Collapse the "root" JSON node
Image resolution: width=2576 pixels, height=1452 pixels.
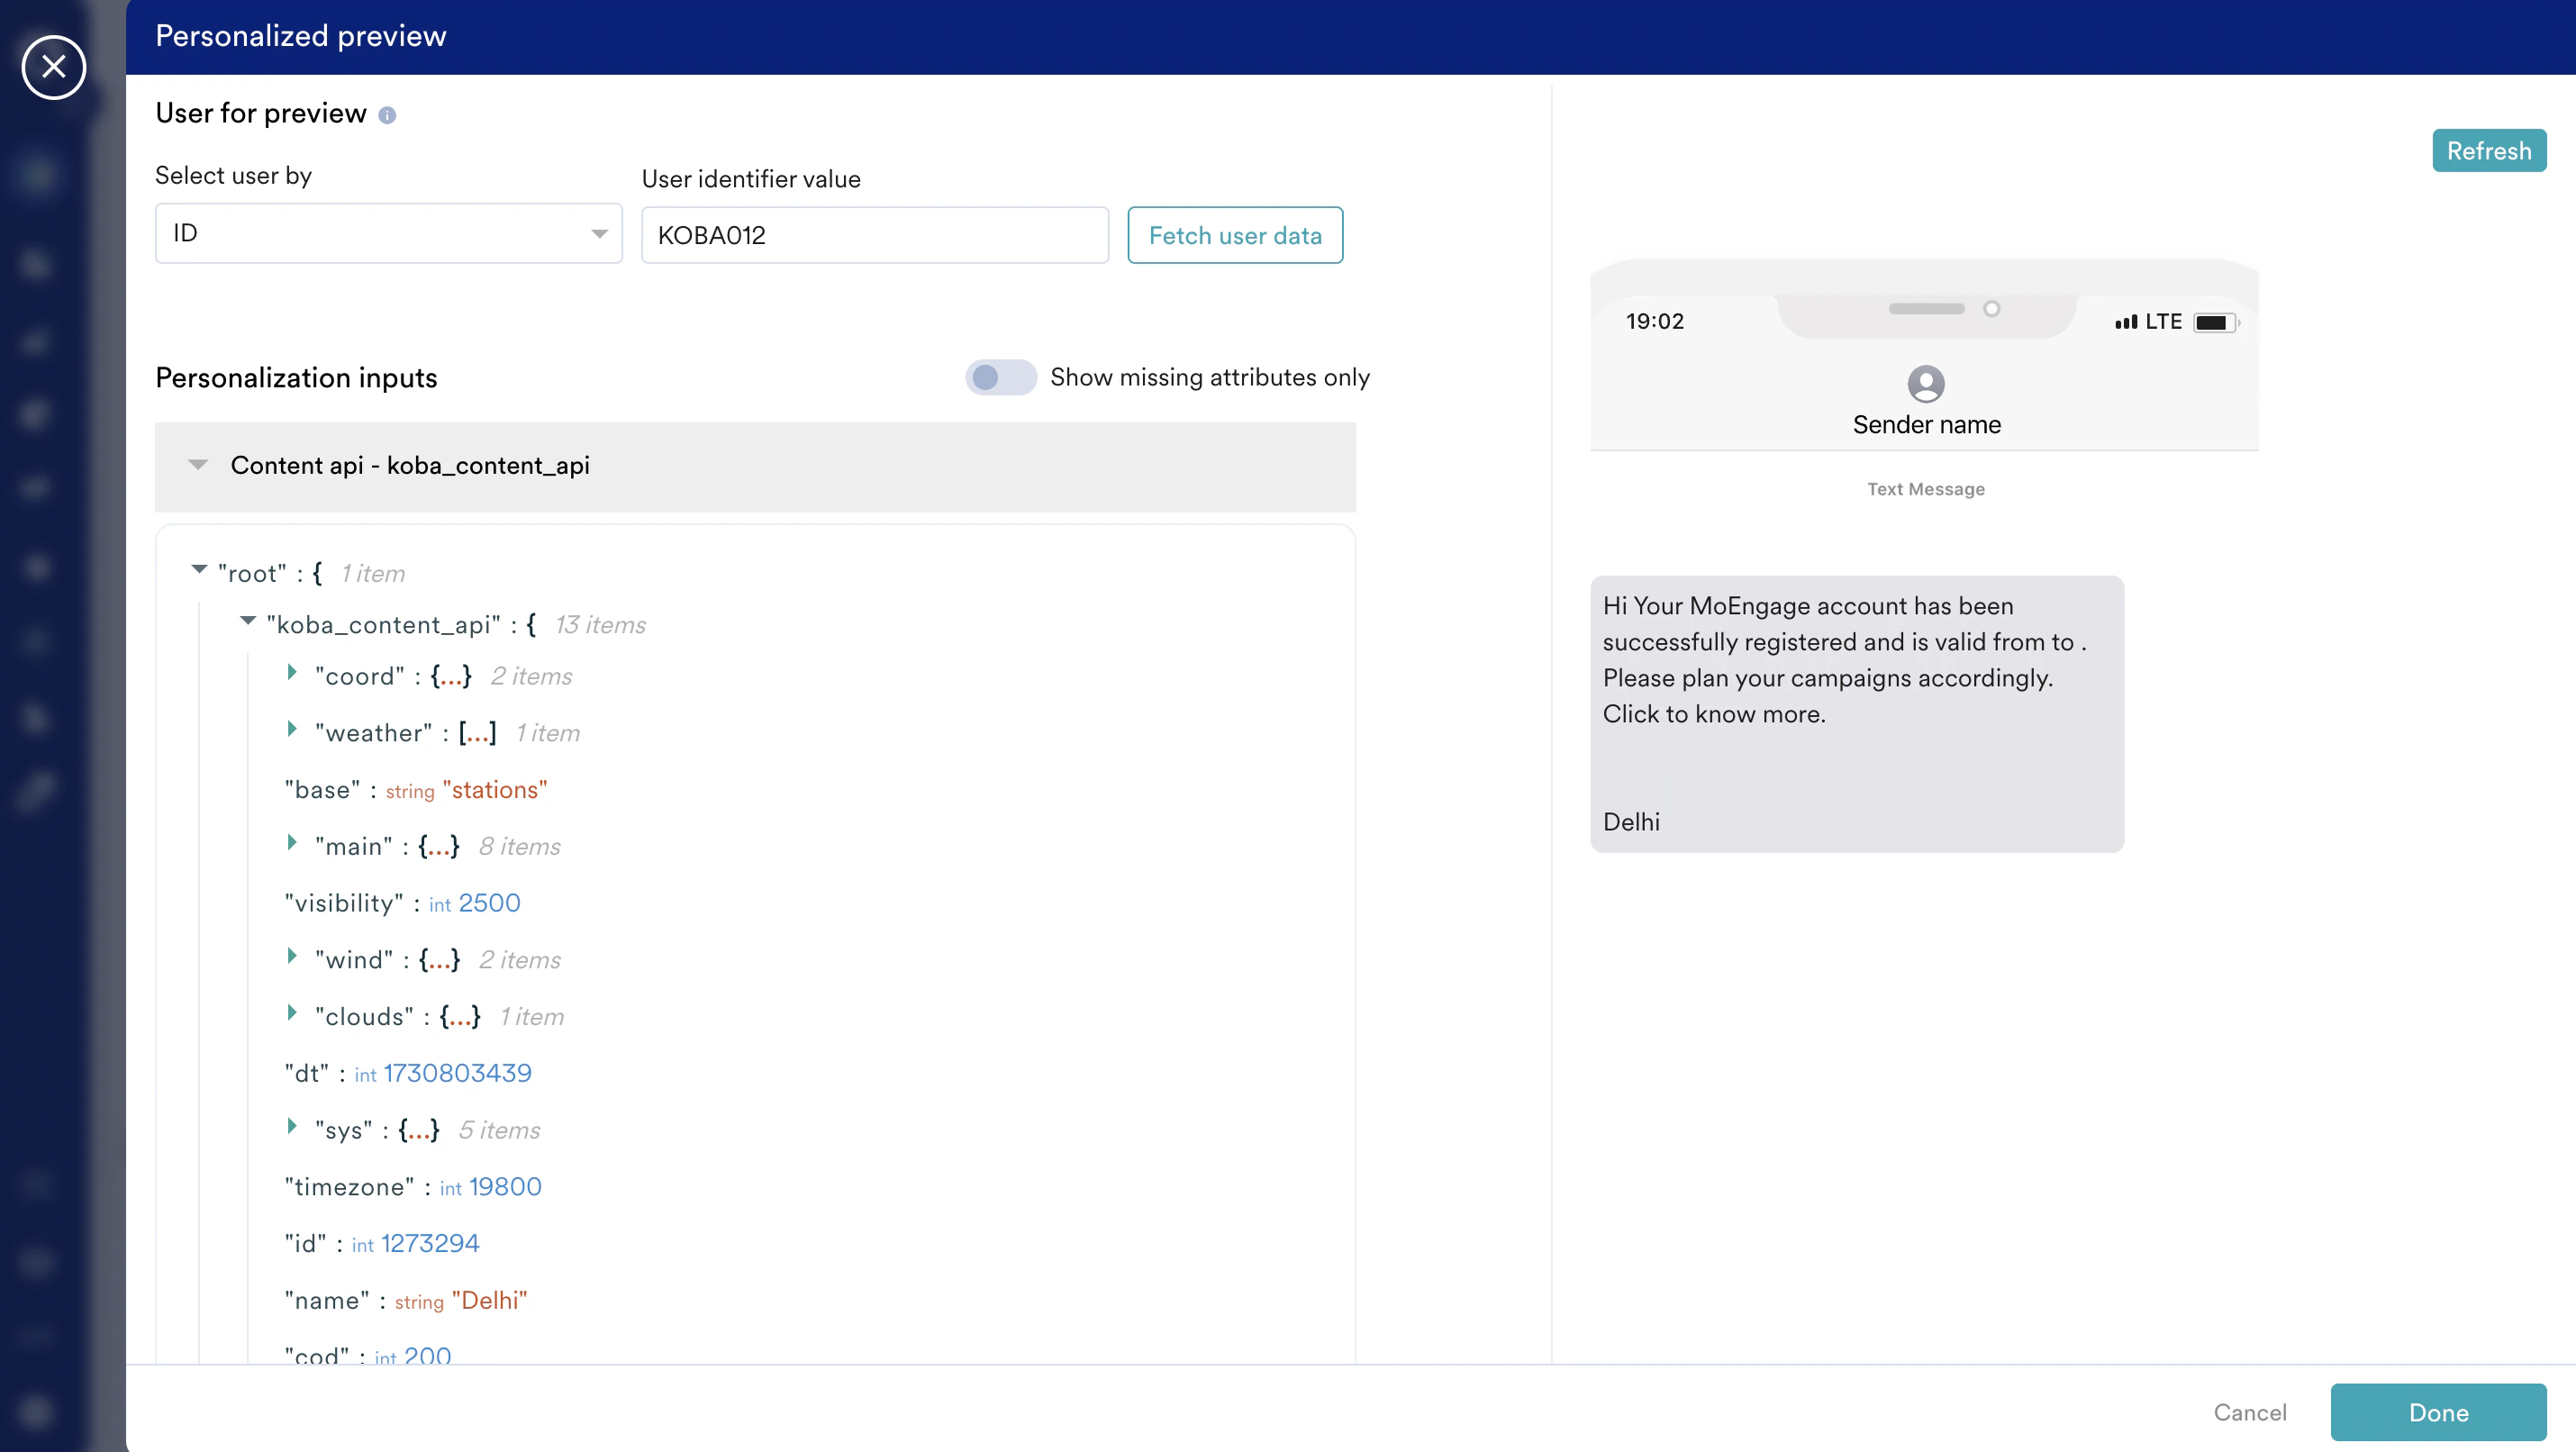(199, 570)
